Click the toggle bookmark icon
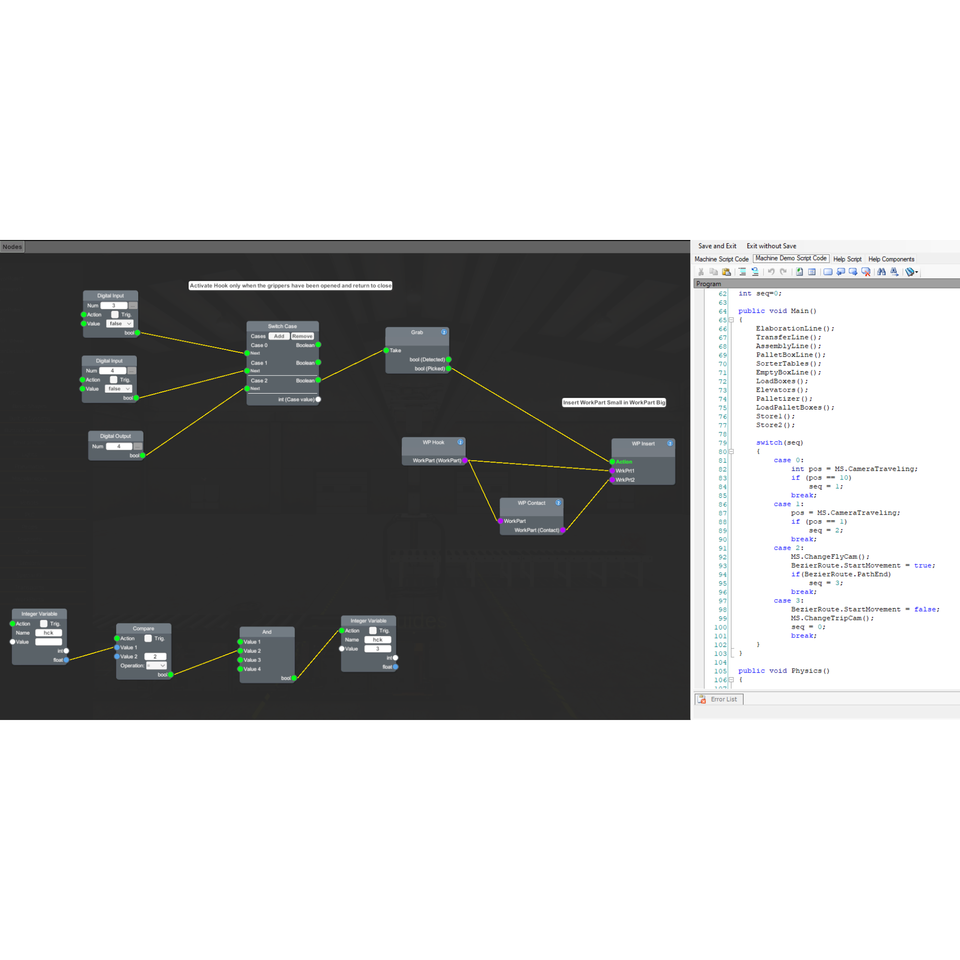Viewport: 960px width, 960px height. 828,272
